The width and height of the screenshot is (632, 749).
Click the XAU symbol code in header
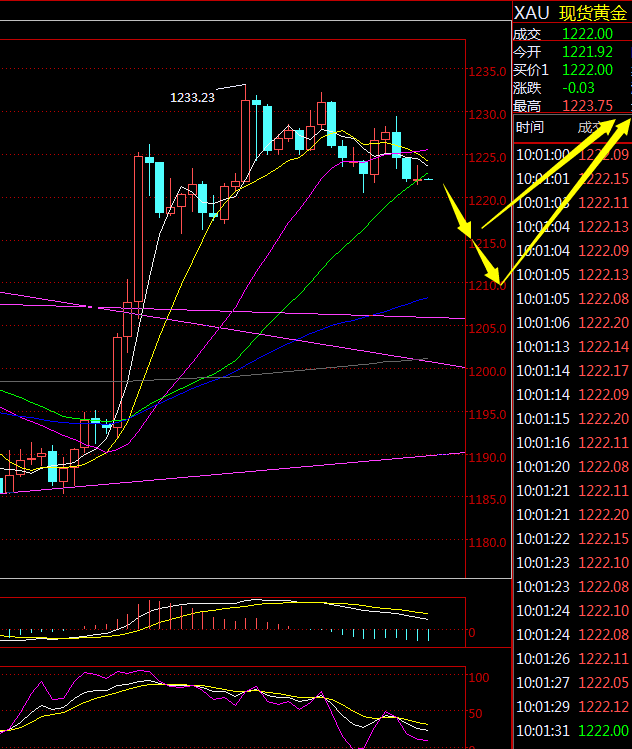[x=531, y=13]
